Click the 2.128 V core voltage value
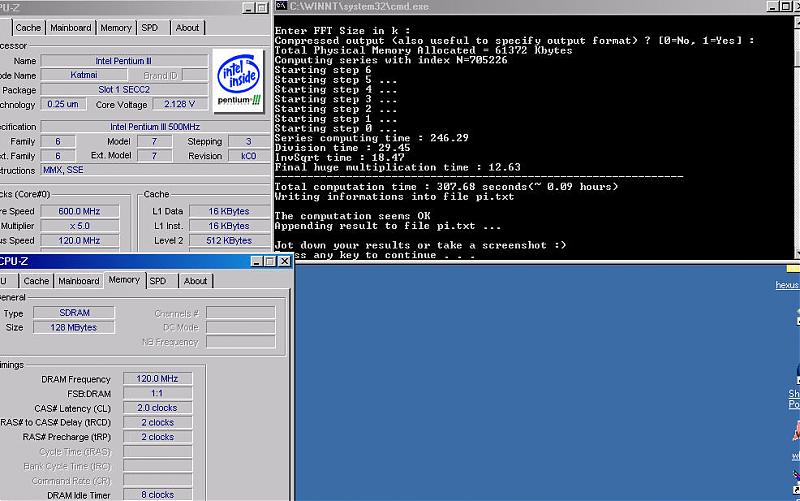Image resolution: width=800 pixels, height=501 pixels. pos(180,104)
